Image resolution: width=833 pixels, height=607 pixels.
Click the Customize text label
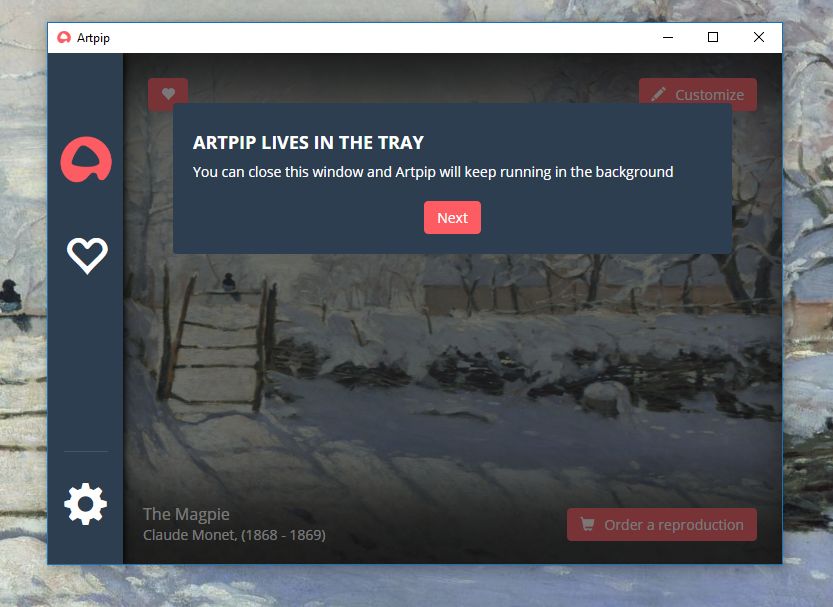click(709, 95)
